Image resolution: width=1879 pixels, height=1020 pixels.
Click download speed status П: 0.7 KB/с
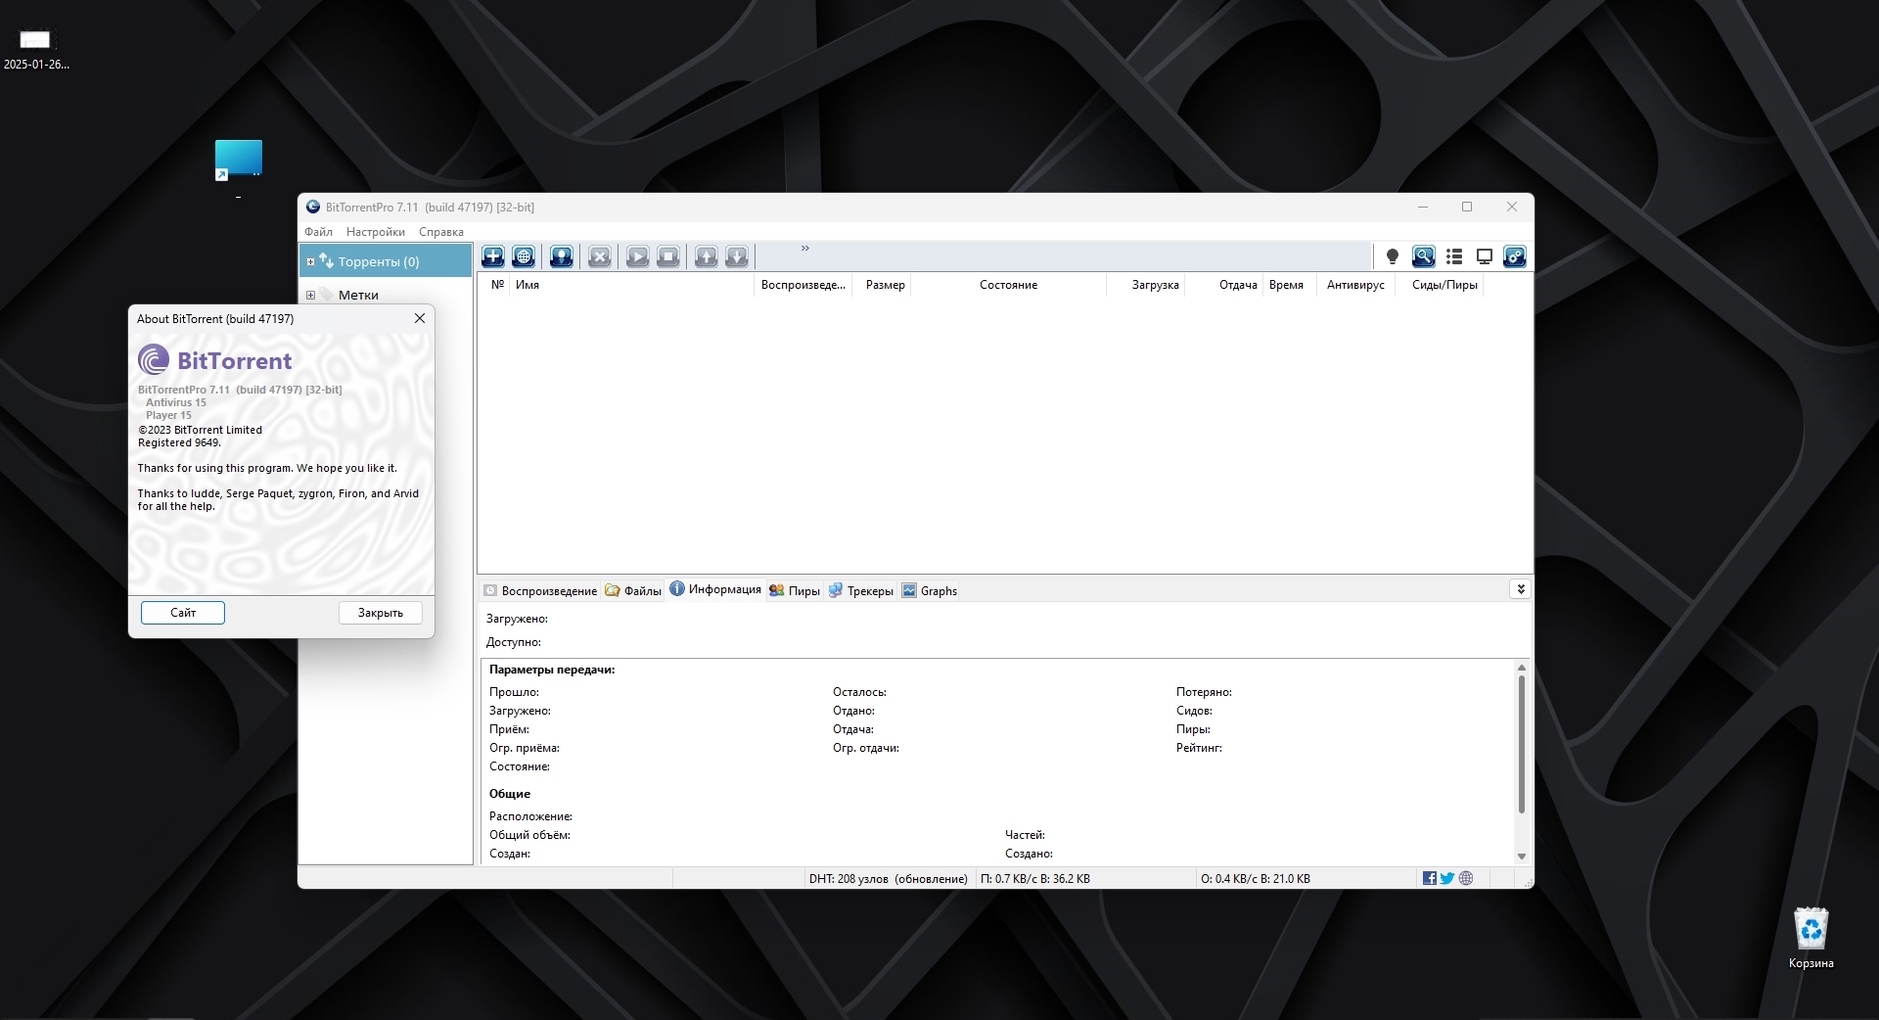coord(1035,879)
